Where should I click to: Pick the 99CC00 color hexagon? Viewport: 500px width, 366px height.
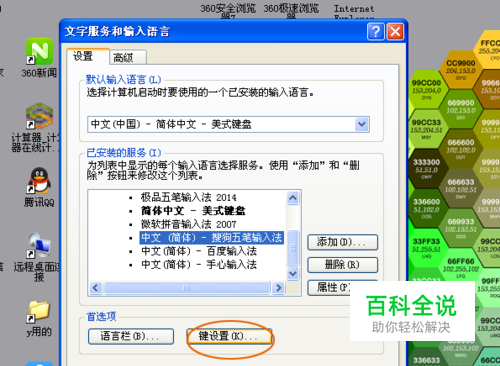click(426, 88)
